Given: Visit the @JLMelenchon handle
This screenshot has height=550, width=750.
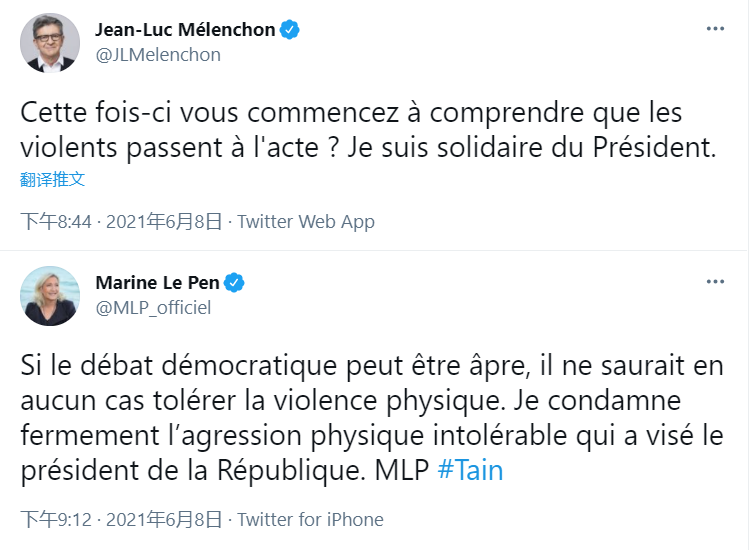Looking at the screenshot, I should tap(157, 55).
